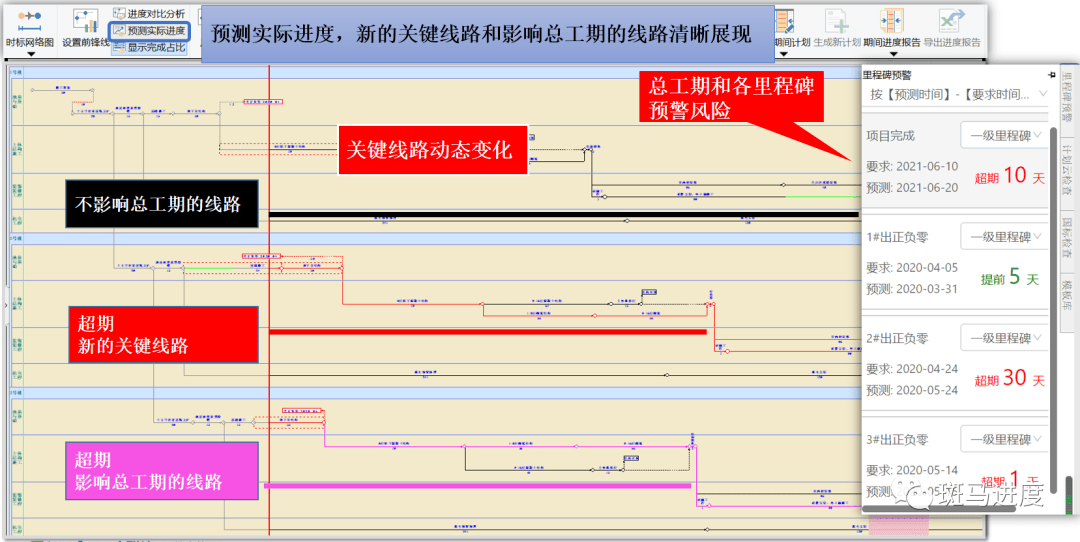1080x542 pixels.
Task: Click the red progress front line marker
Action: click(x=269, y=300)
